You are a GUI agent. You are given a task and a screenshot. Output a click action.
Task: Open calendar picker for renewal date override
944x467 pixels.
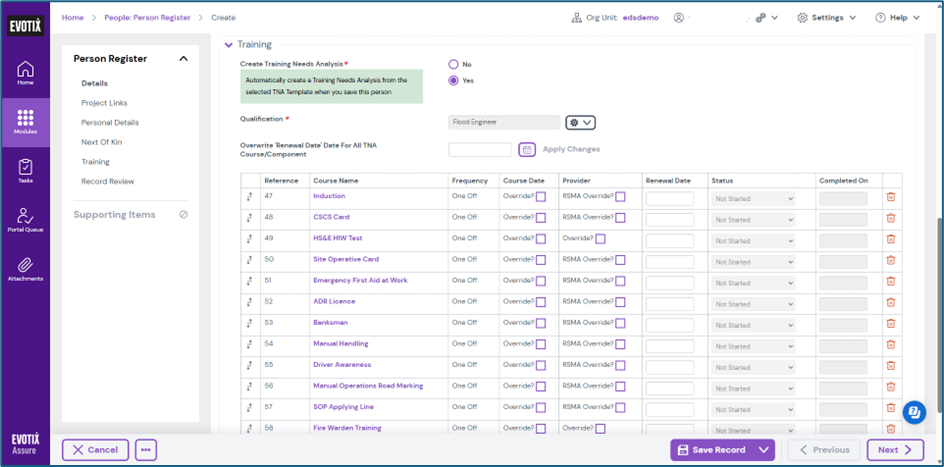tap(527, 149)
